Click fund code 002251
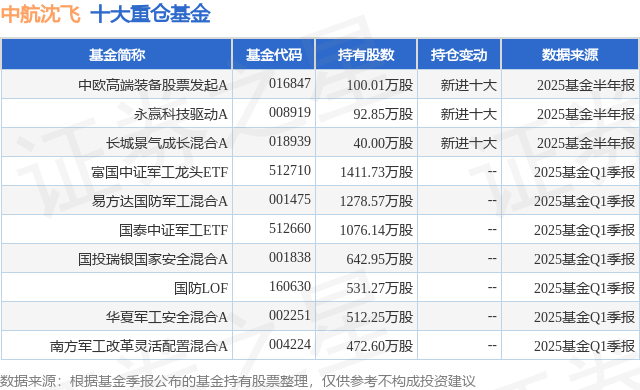This screenshot has width=640, height=390. [x=290, y=315]
